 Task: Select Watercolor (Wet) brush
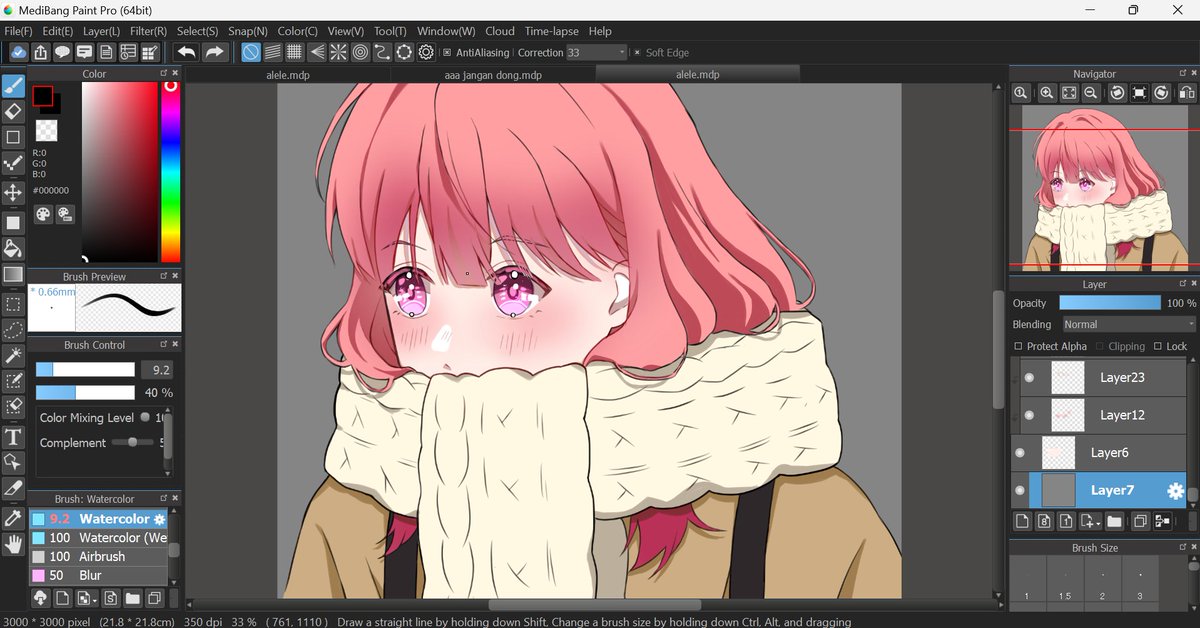[99, 538]
